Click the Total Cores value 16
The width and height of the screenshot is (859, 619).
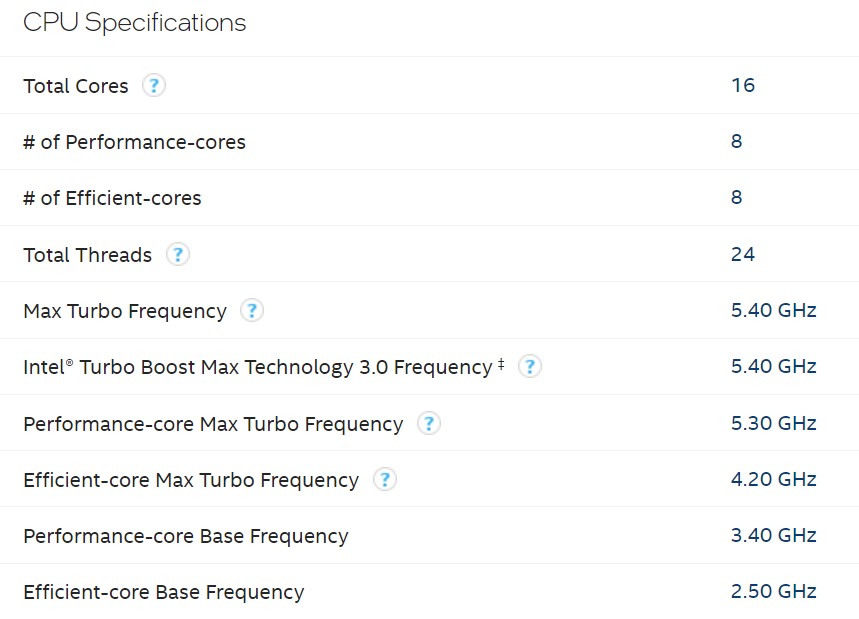tap(743, 85)
